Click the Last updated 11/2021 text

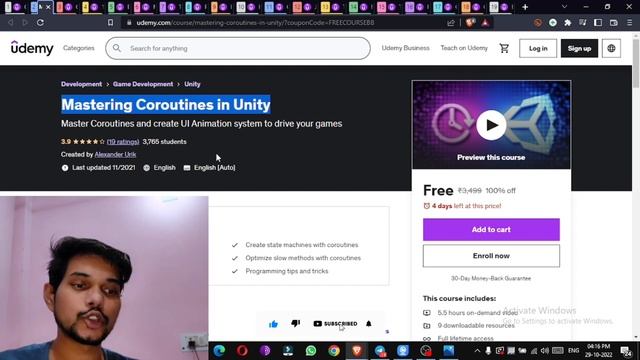tap(104, 168)
